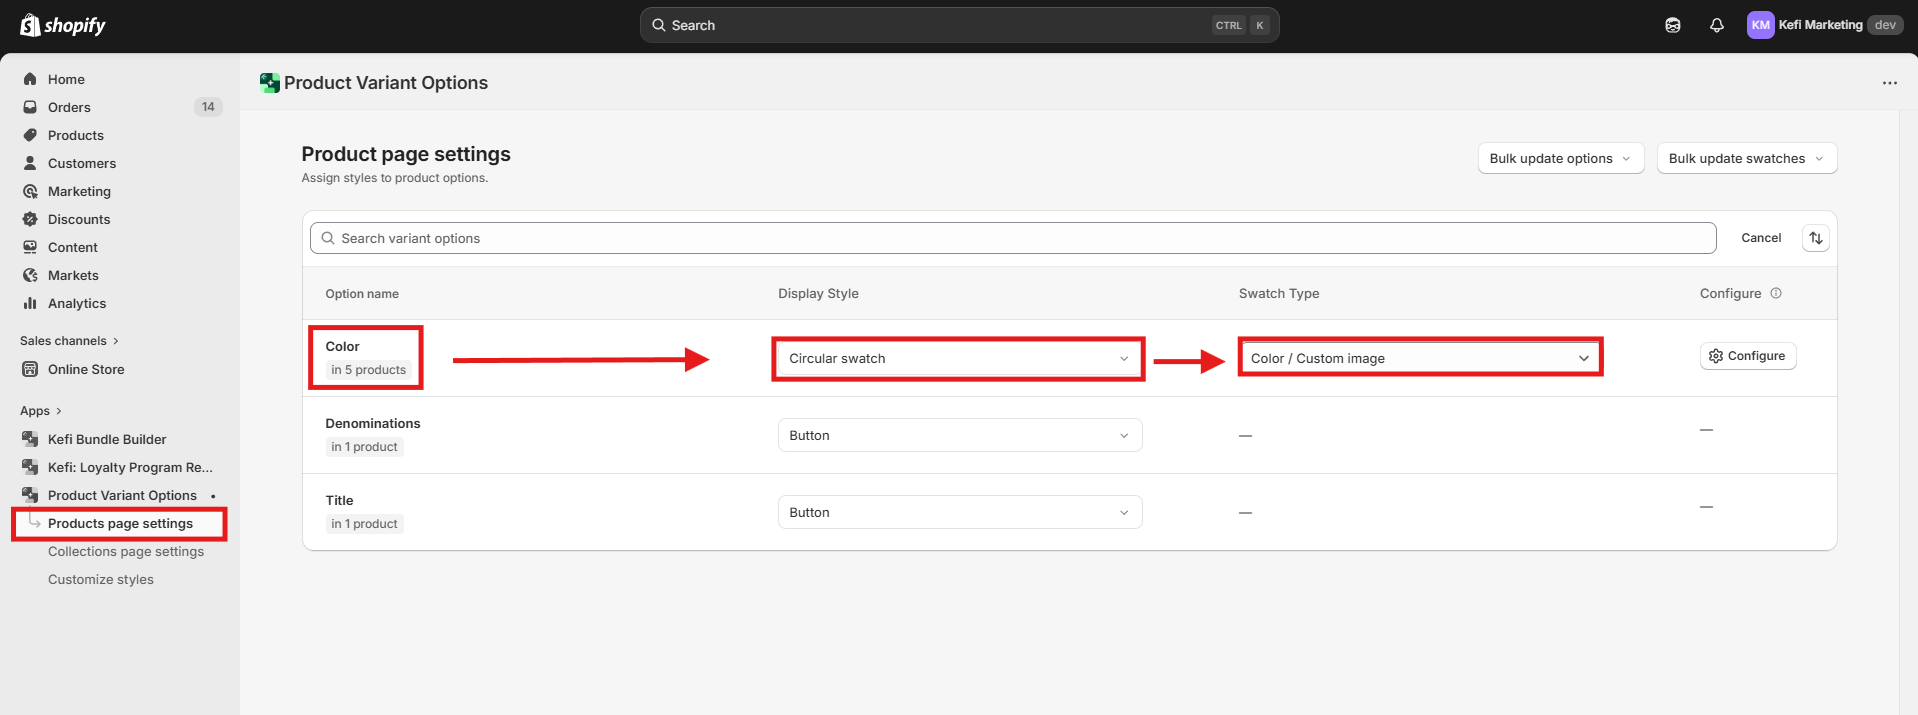
Task: Open the notifications bell
Action: (1716, 25)
